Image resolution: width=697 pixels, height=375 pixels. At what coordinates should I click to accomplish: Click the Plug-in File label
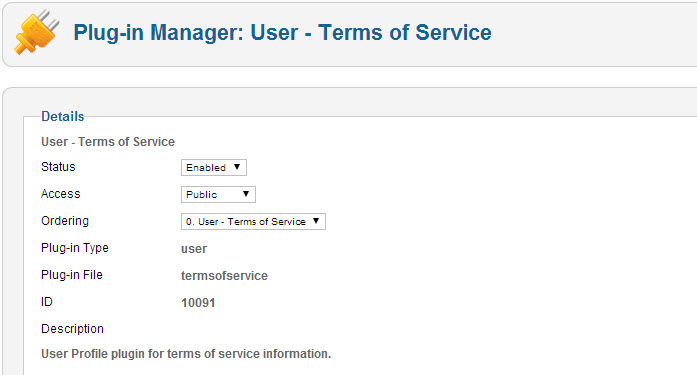click(72, 275)
